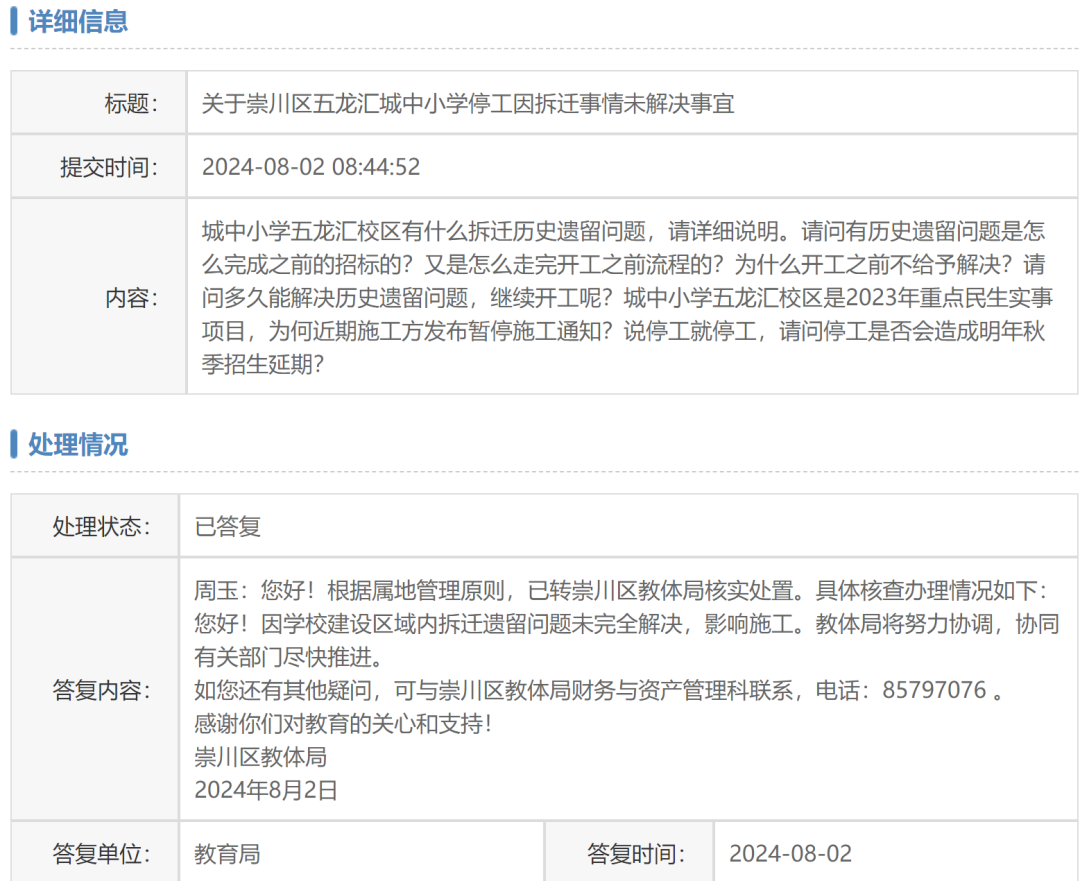The width and height of the screenshot is (1080, 881).
Task: Click the 答复内容 label cell
Action: click(x=95, y=690)
